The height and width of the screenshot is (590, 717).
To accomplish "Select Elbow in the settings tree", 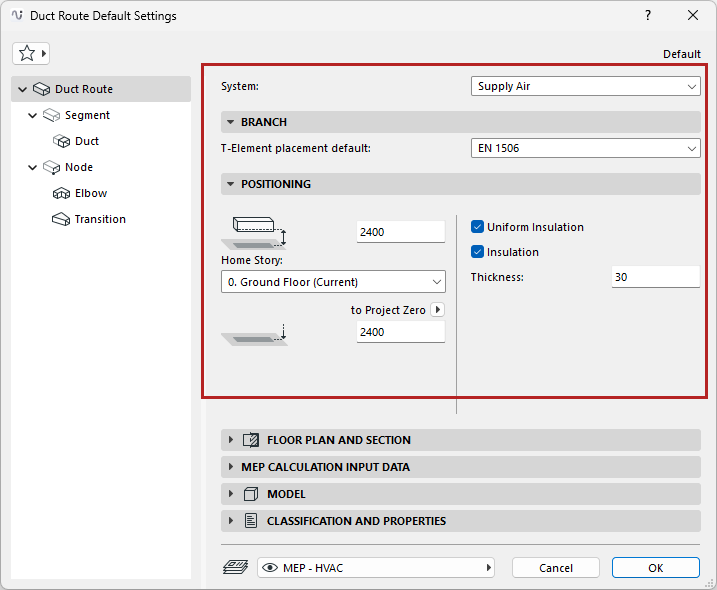I will tap(91, 193).
